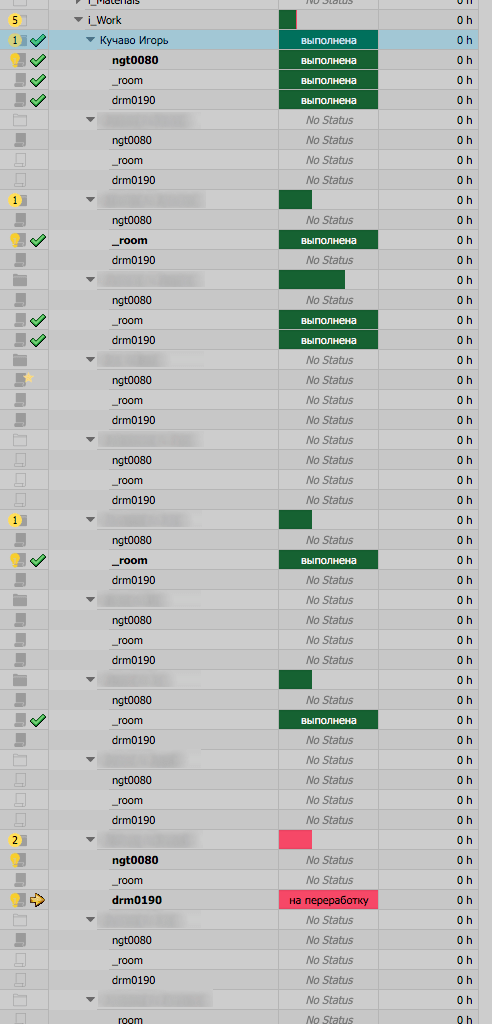The width and height of the screenshot is (492, 1024).
Task: Open the на переработку status cell
Action: point(329,900)
